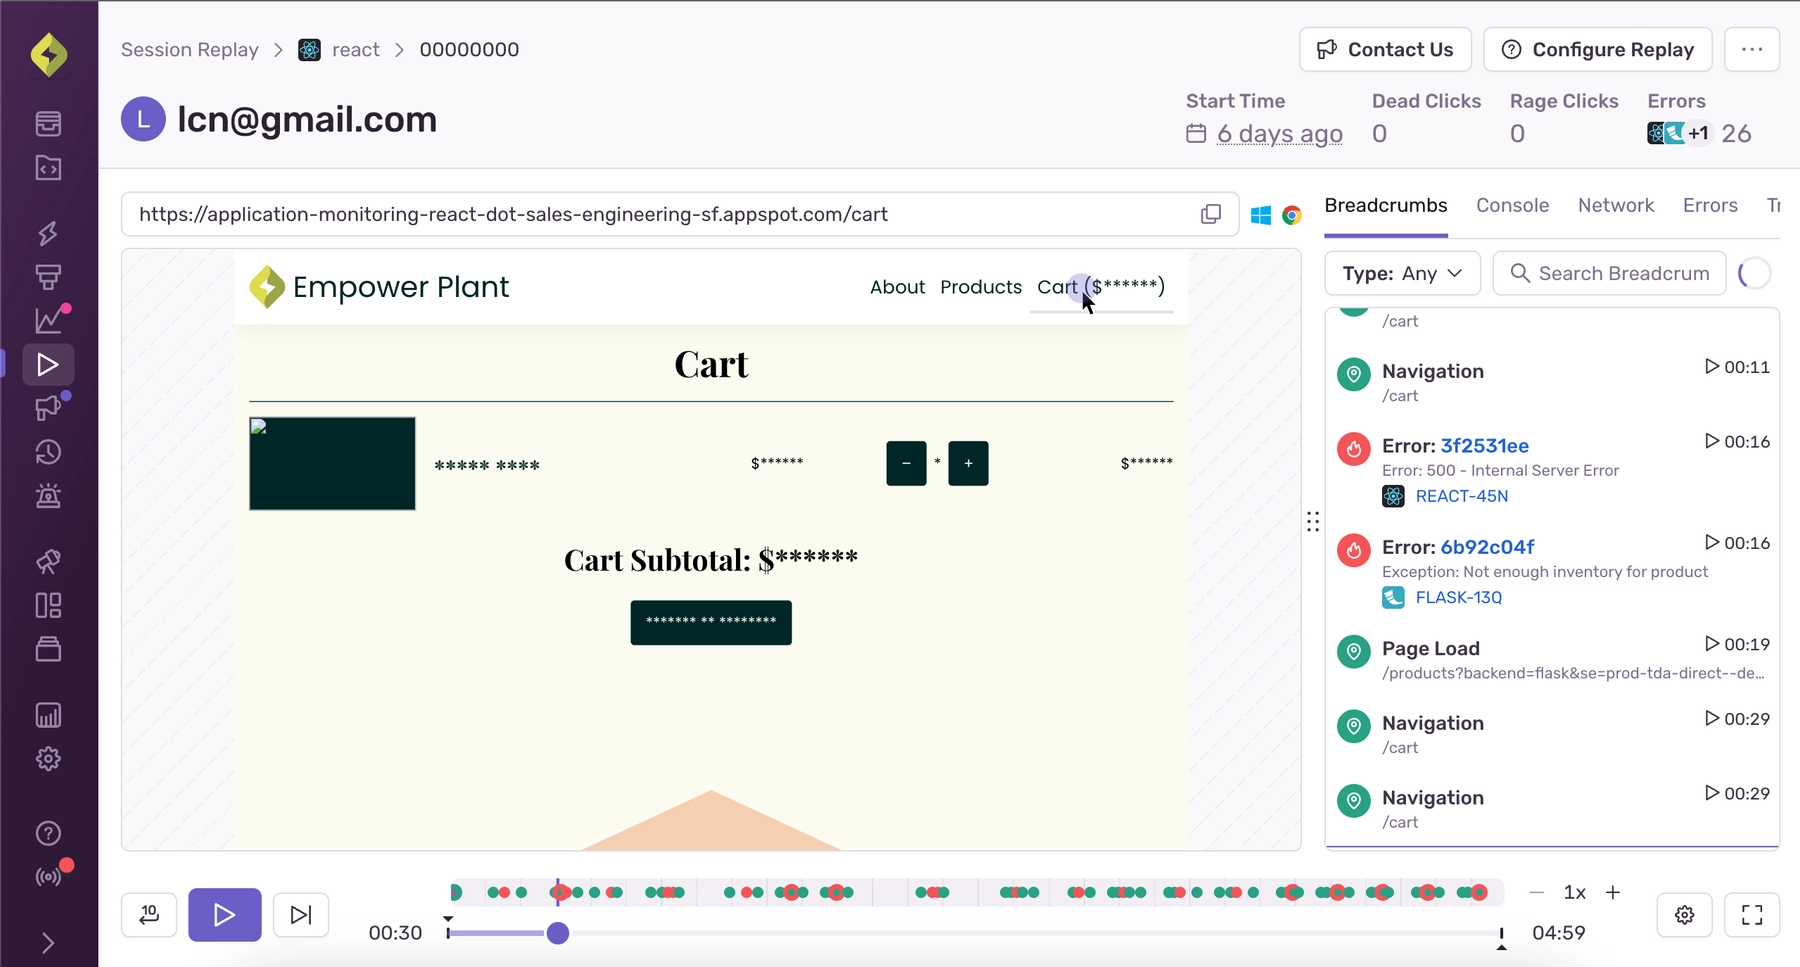
Task: Skip to next replay event
Action: point(300,915)
